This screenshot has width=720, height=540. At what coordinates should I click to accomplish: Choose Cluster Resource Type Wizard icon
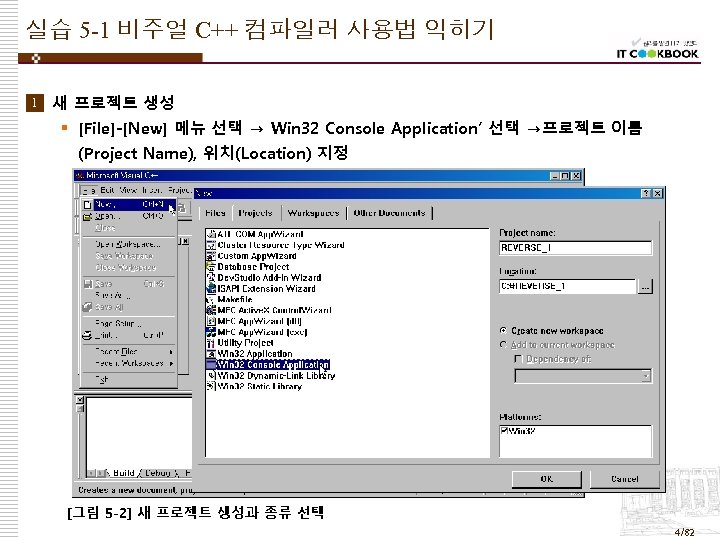pos(211,245)
